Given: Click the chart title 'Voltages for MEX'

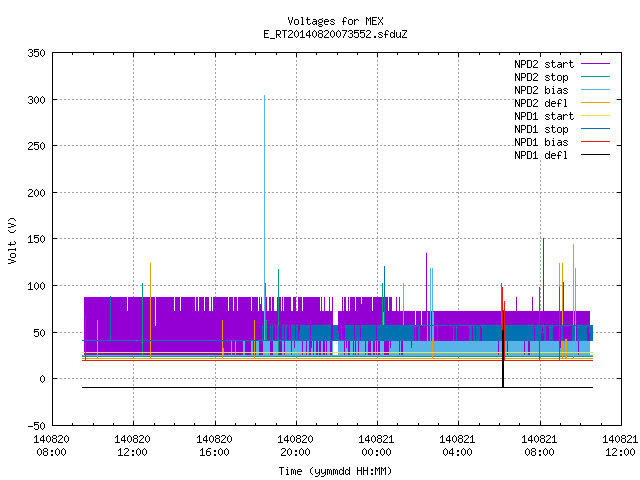Looking at the screenshot, I should [335, 21].
